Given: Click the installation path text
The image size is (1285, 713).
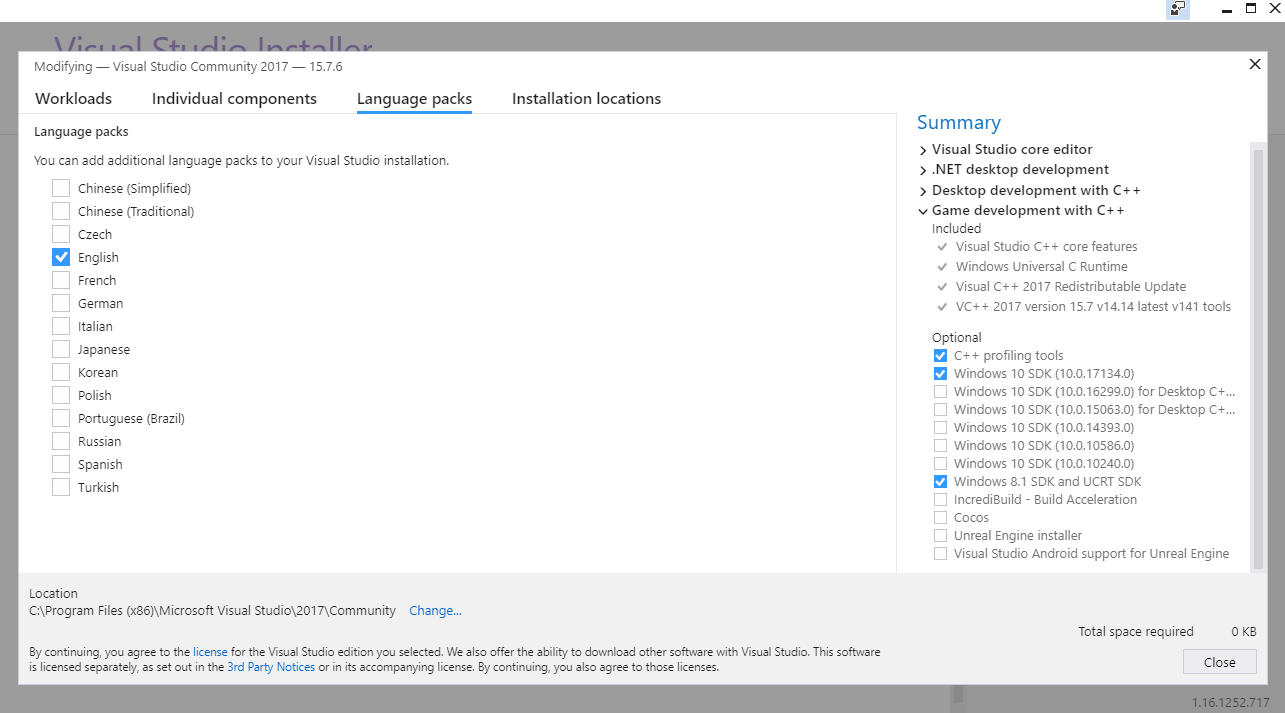Looking at the screenshot, I should pyautogui.click(x=212, y=611).
